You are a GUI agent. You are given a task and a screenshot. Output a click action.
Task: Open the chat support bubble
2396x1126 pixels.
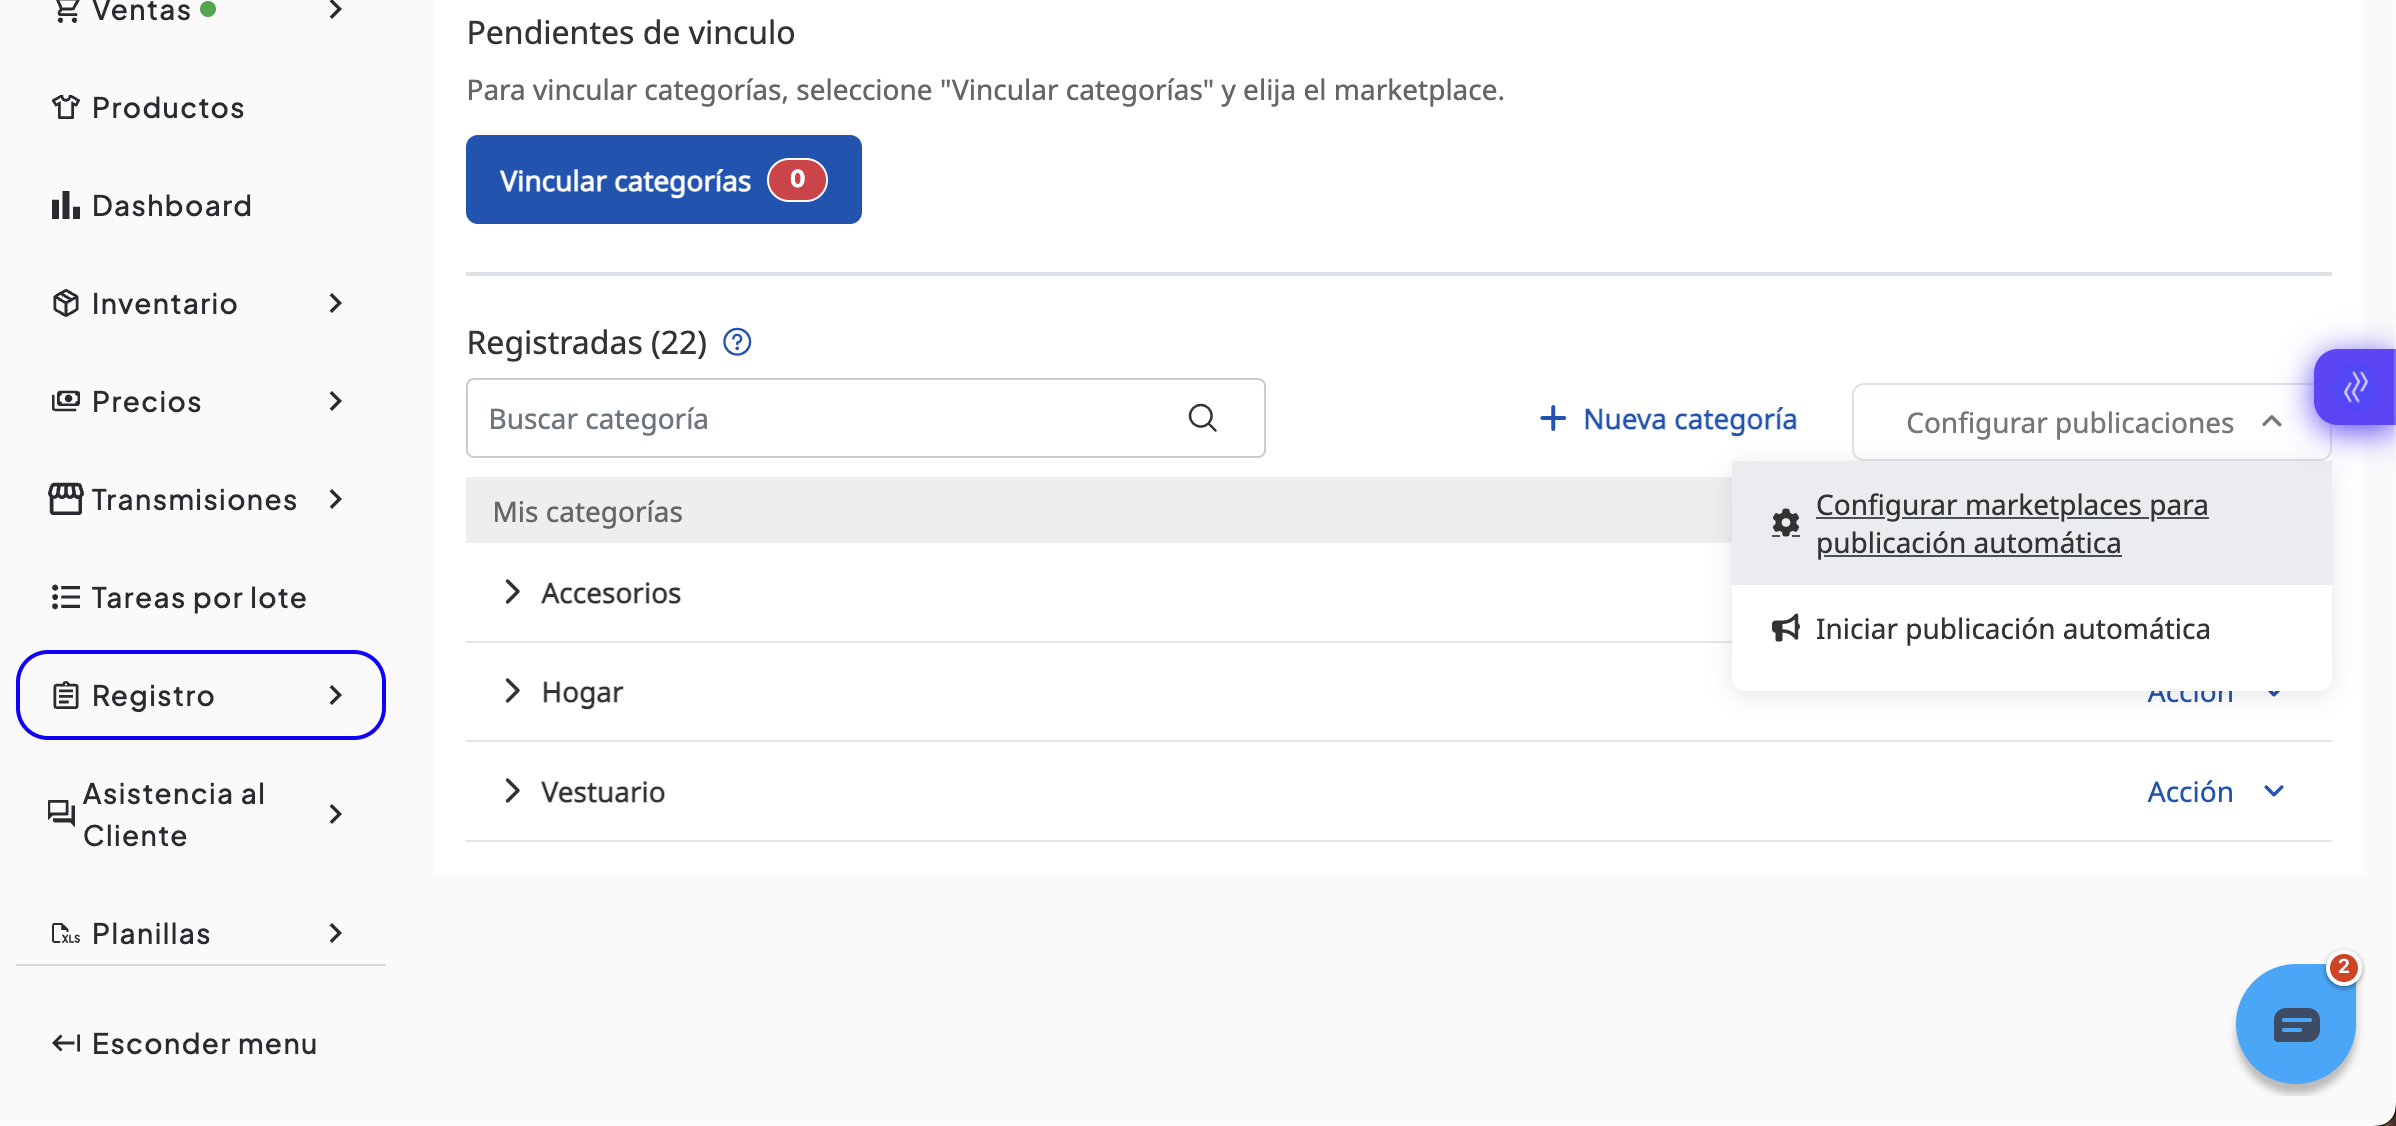click(2295, 1024)
